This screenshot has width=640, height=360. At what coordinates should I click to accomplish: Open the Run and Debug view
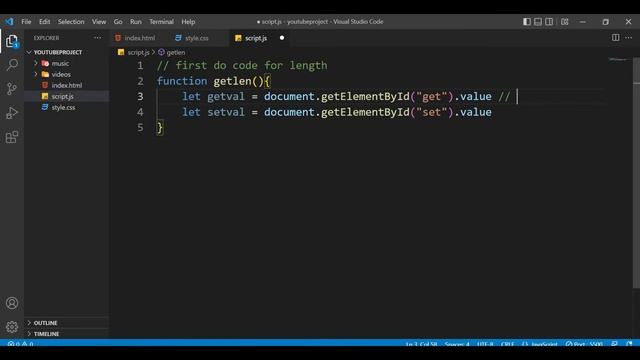click(12, 113)
